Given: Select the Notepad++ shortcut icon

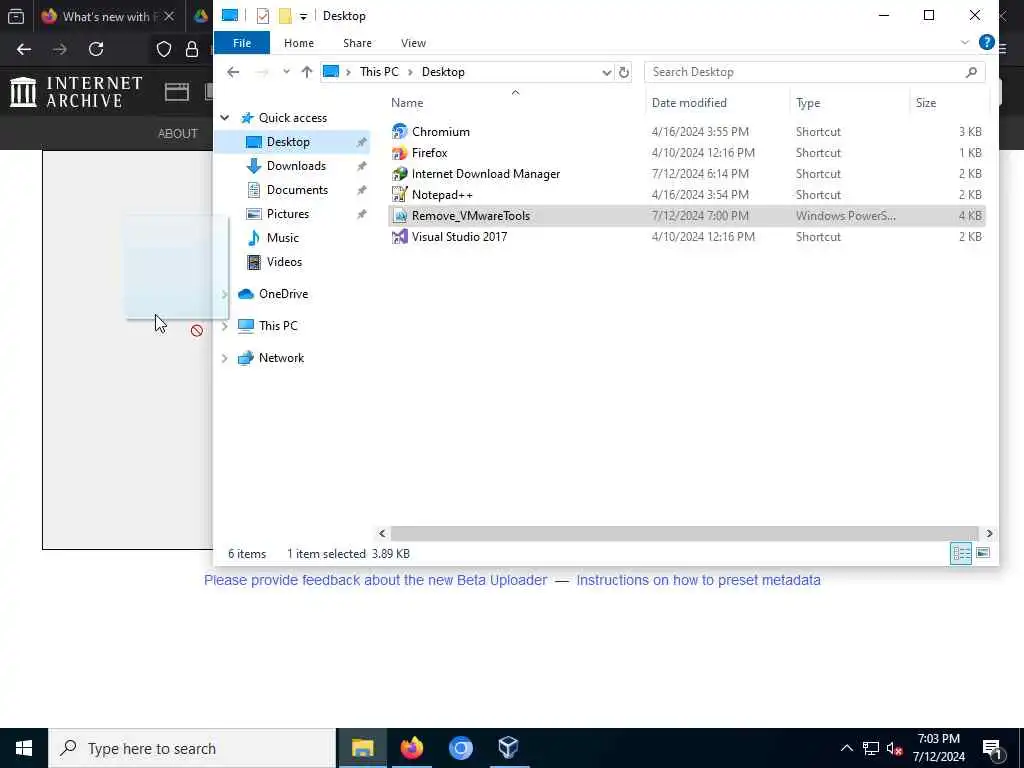Looking at the screenshot, I should (x=399, y=195).
